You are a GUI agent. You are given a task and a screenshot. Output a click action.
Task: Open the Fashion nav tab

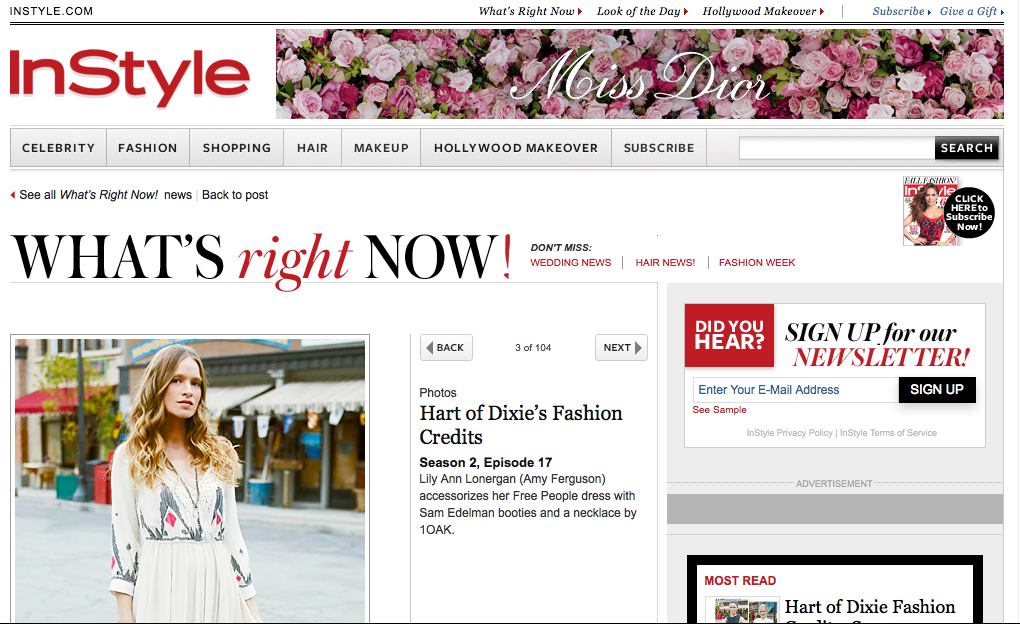[x=148, y=148]
